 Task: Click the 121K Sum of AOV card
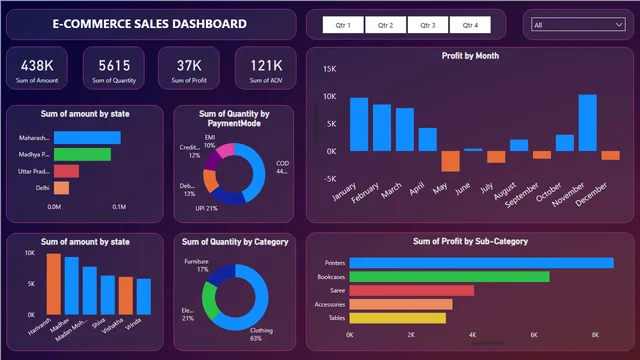[266, 69]
